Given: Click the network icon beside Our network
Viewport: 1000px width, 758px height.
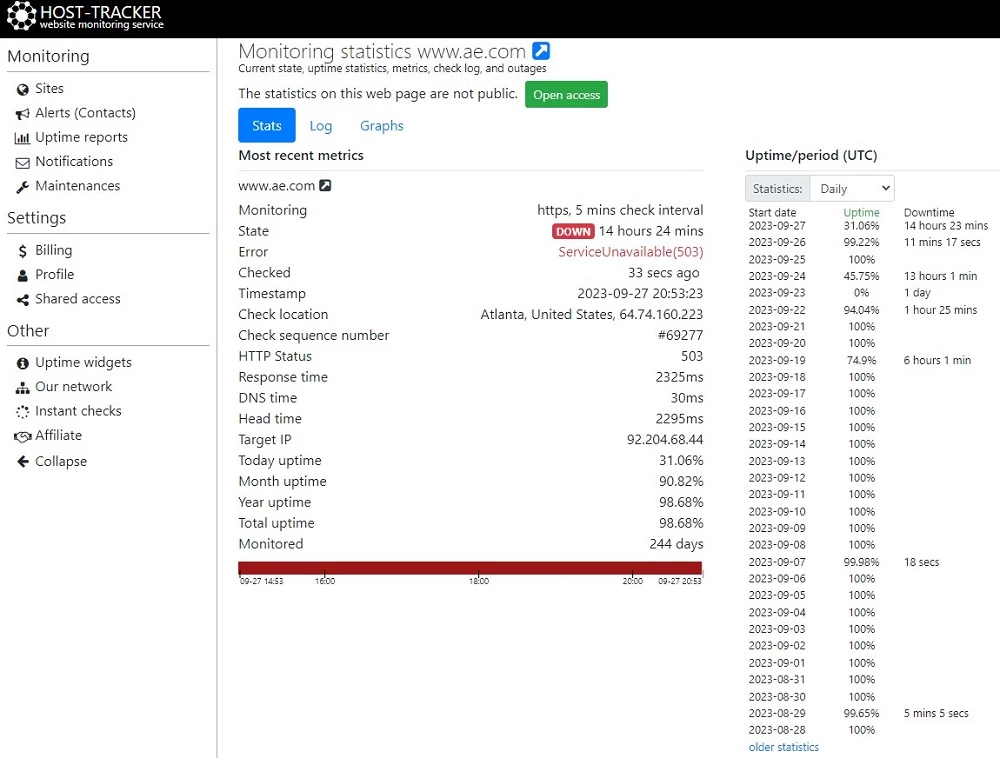Looking at the screenshot, I should click(x=23, y=388).
